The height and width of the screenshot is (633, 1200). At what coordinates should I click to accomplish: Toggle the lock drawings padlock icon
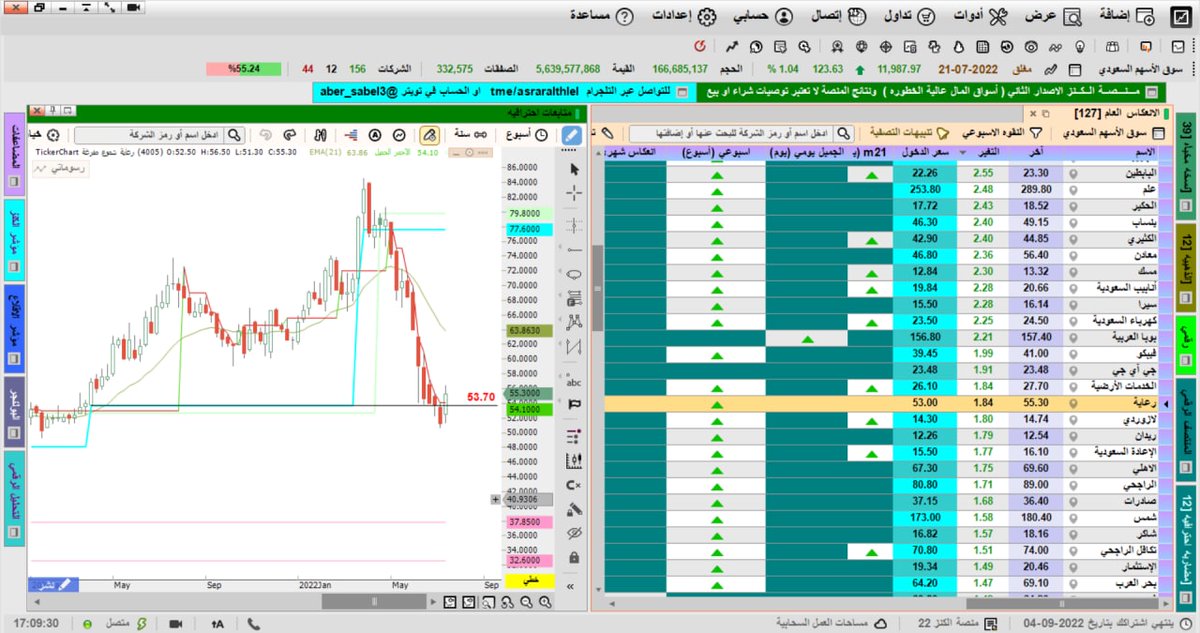[574, 557]
